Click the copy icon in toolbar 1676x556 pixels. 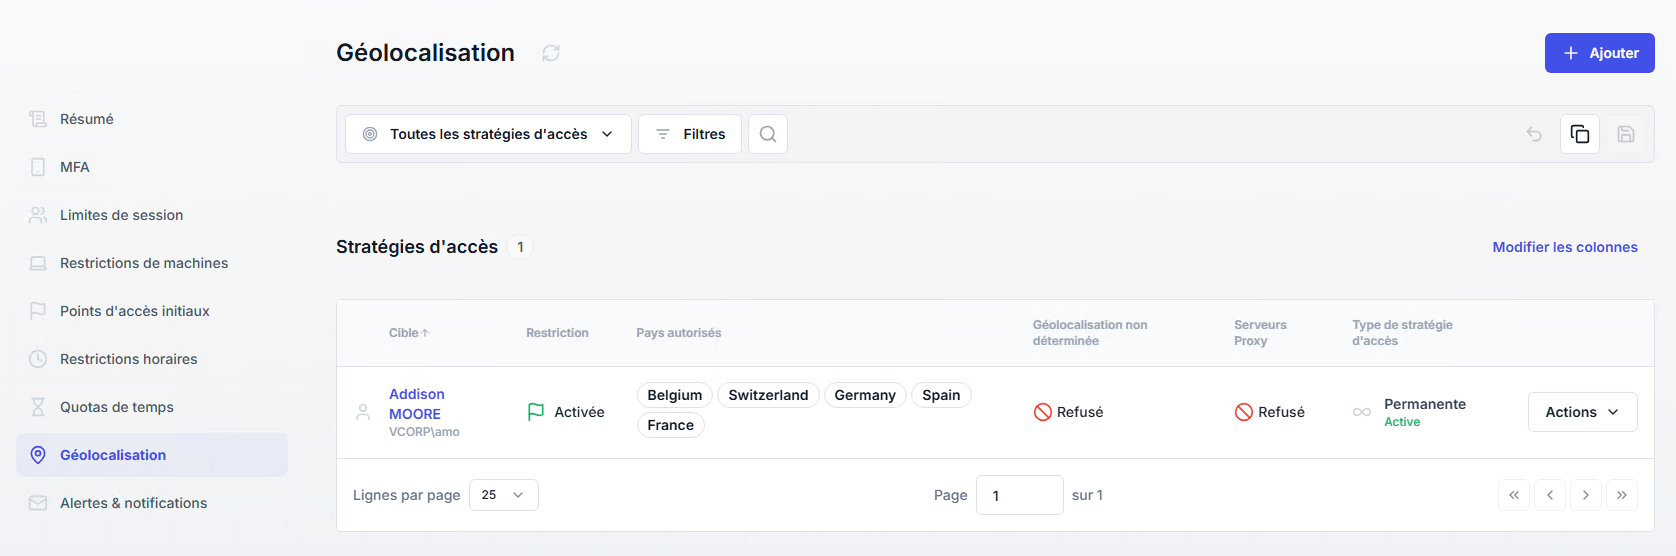[x=1580, y=134]
